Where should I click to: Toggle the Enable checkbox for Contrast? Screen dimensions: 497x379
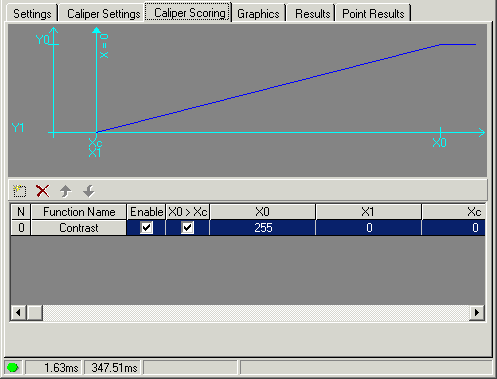click(x=146, y=228)
